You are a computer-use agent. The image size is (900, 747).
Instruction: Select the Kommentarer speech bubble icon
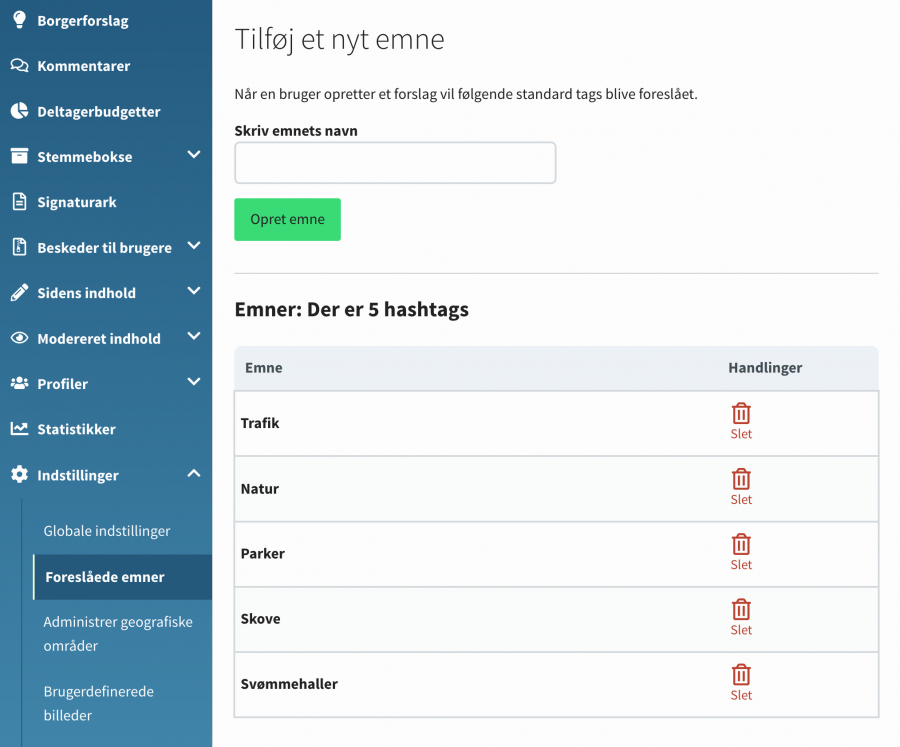17,65
